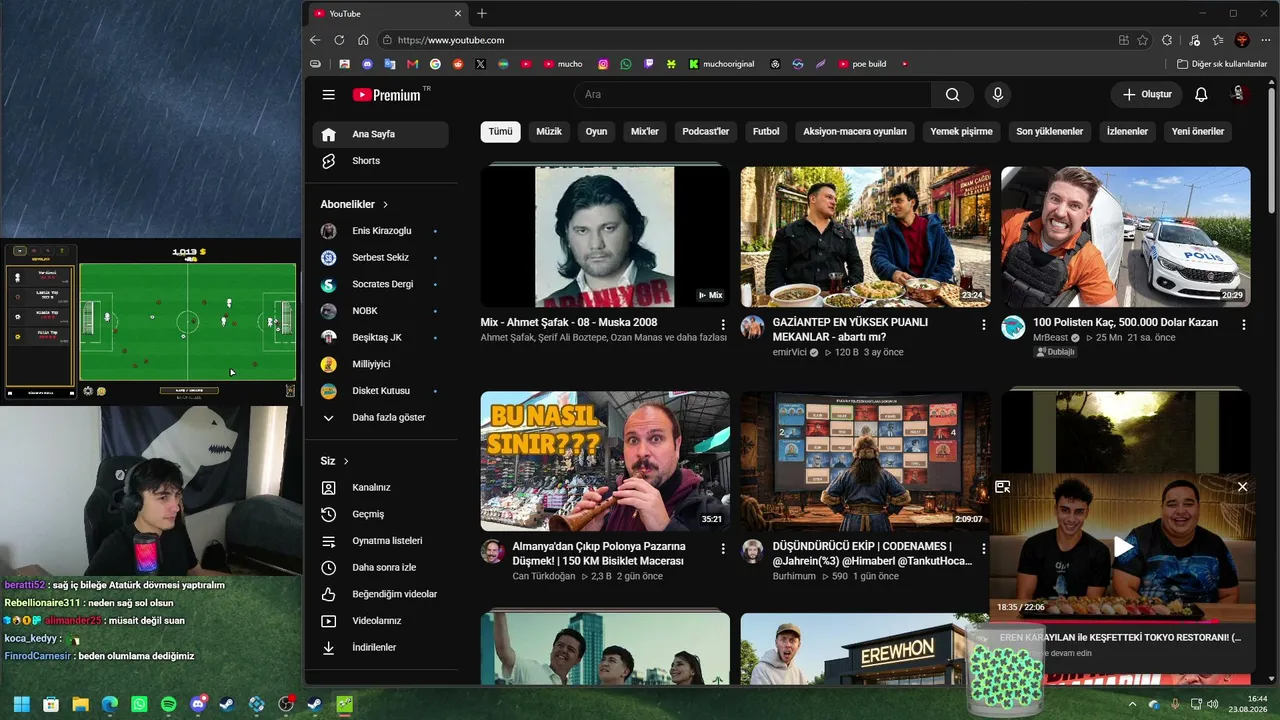Screen dimensions: 1280x720
Task: Open Daha sonra izle watch later list
Action: click(382, 568)
